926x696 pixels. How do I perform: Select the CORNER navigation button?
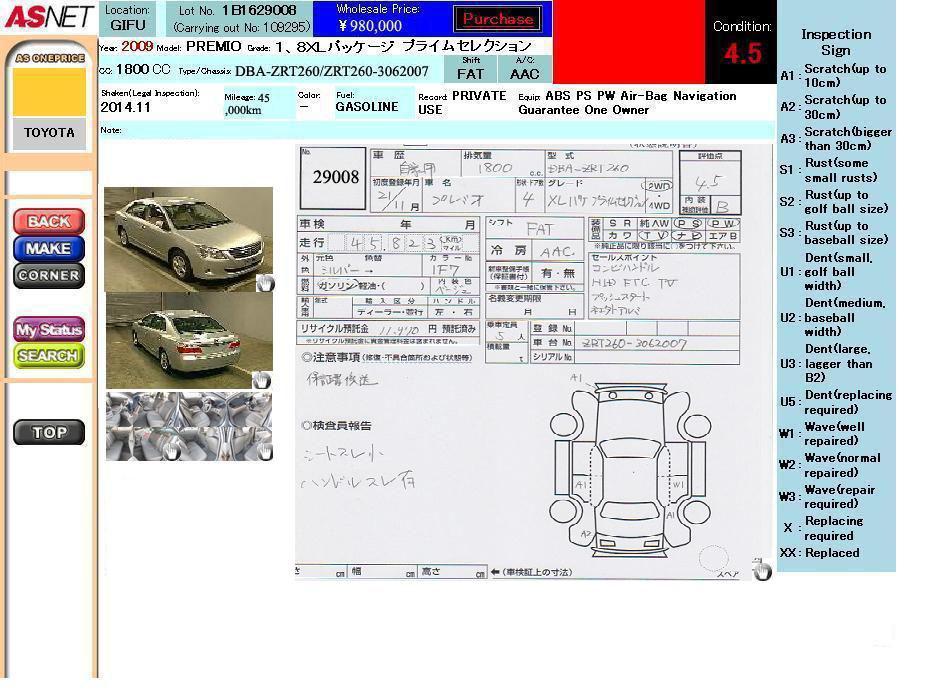pos(48,275)
